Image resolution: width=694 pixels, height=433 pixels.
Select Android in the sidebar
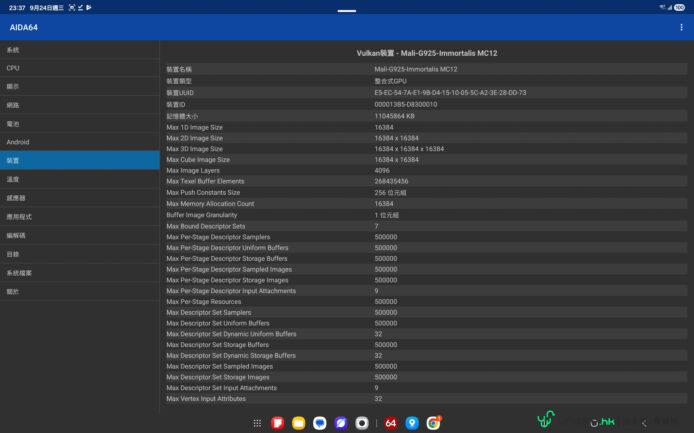(80, 142)
